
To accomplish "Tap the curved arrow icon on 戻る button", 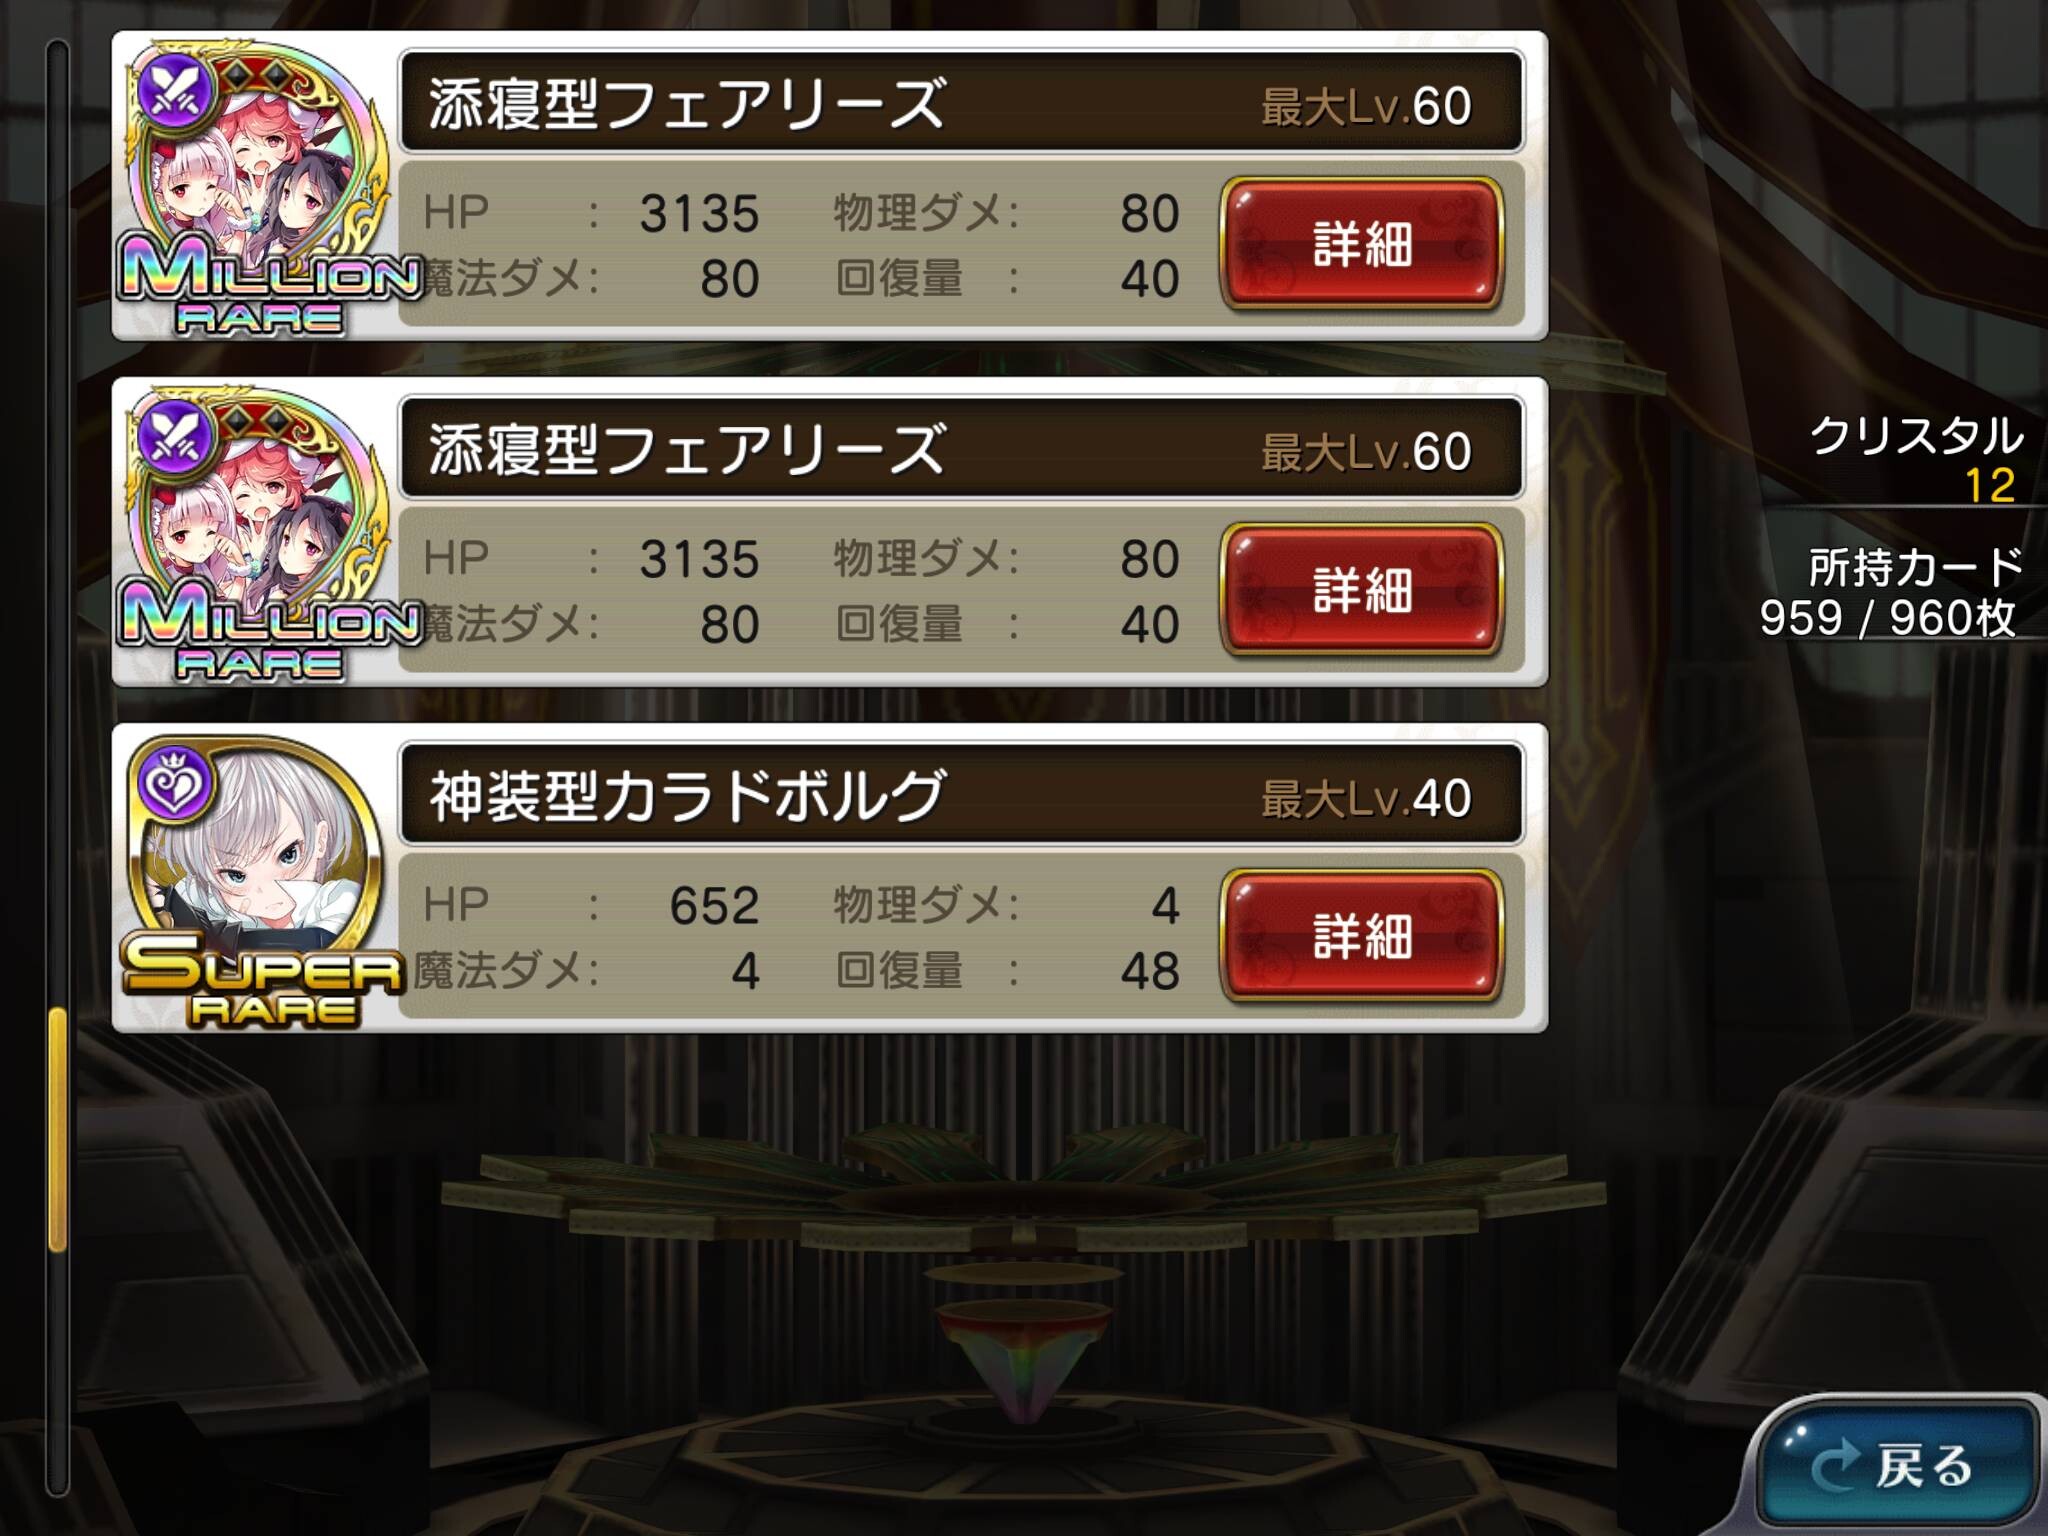I will click(x=1836, y=1468).
